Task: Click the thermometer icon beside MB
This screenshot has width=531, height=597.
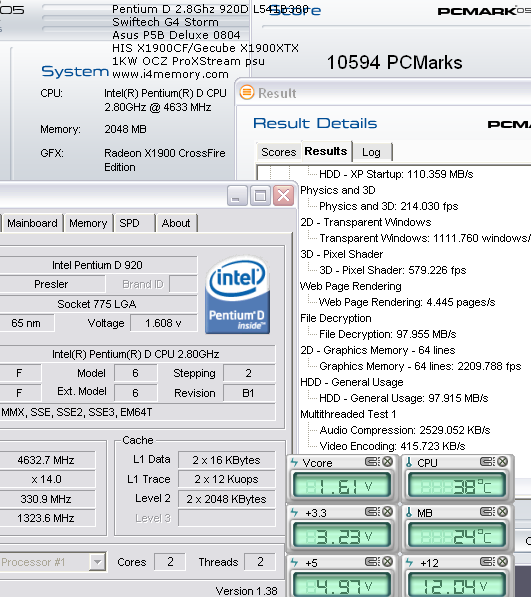Action: tap(409, 512)
